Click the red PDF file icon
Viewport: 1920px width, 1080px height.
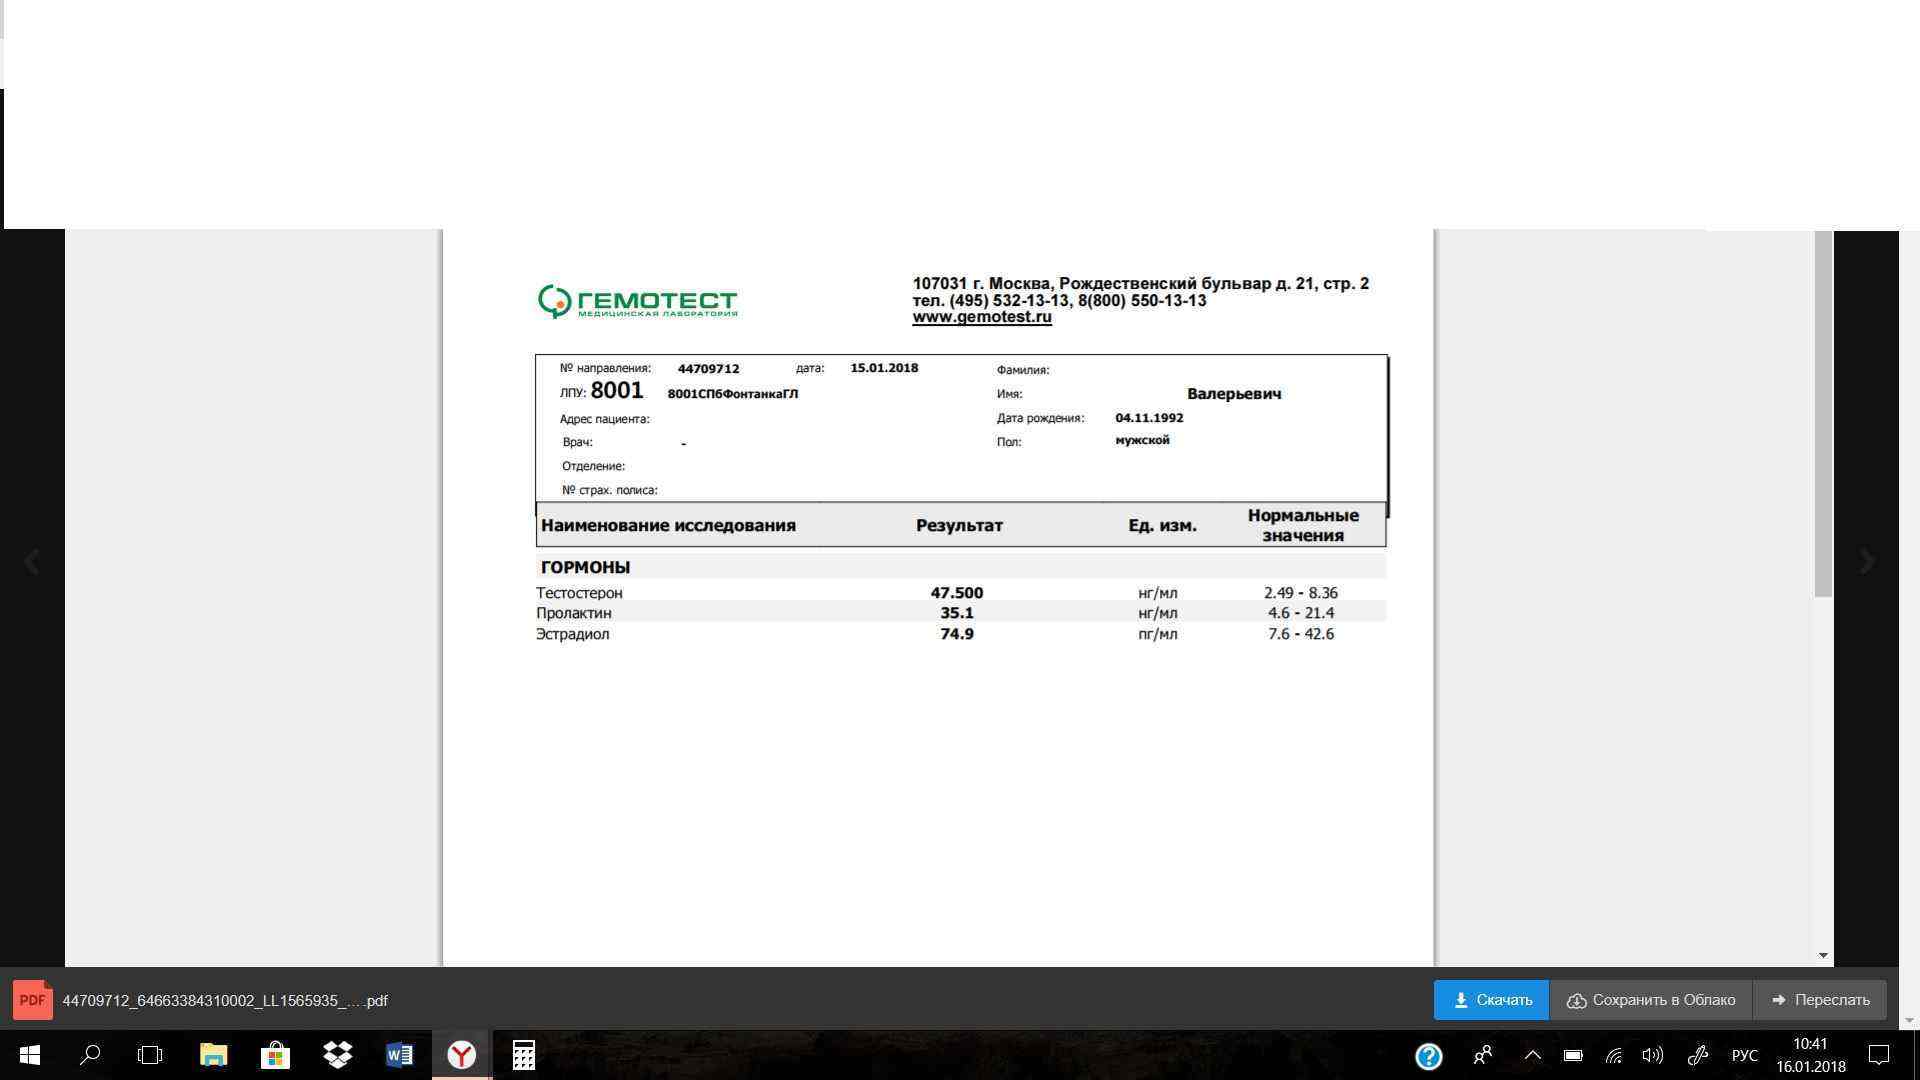[32, 1000]
